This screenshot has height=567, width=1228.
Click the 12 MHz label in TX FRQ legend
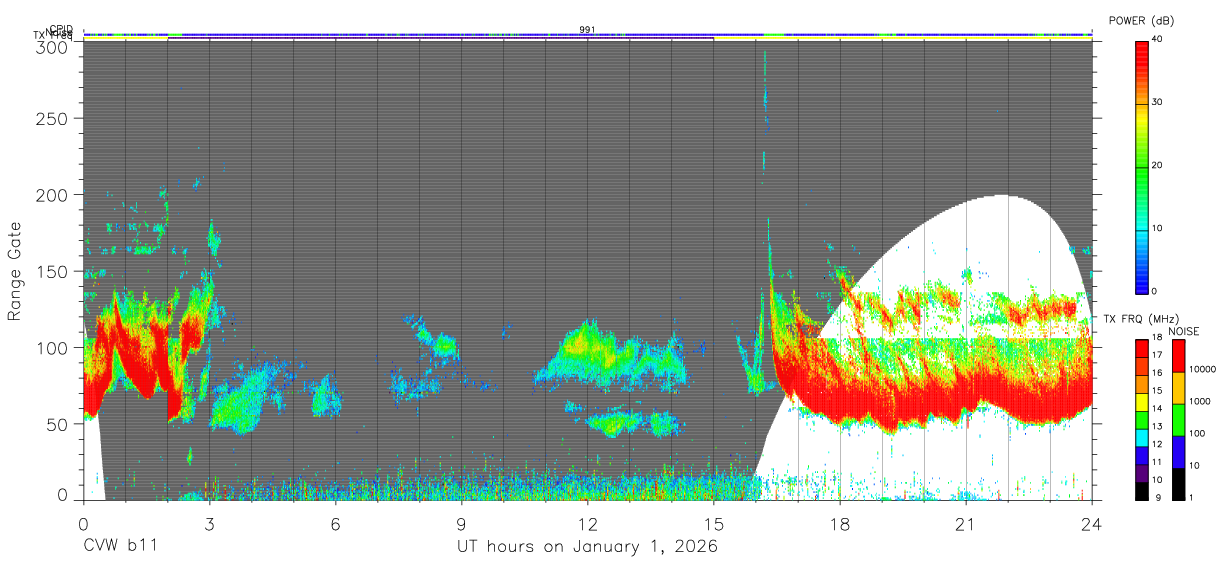1156,444
